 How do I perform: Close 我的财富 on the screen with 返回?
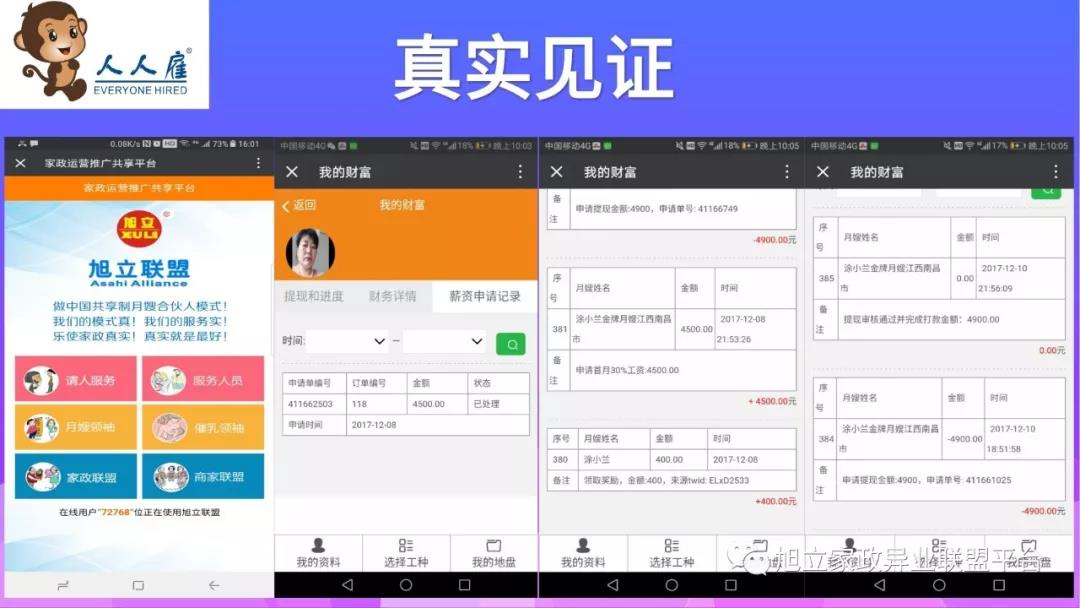point(292,171)
